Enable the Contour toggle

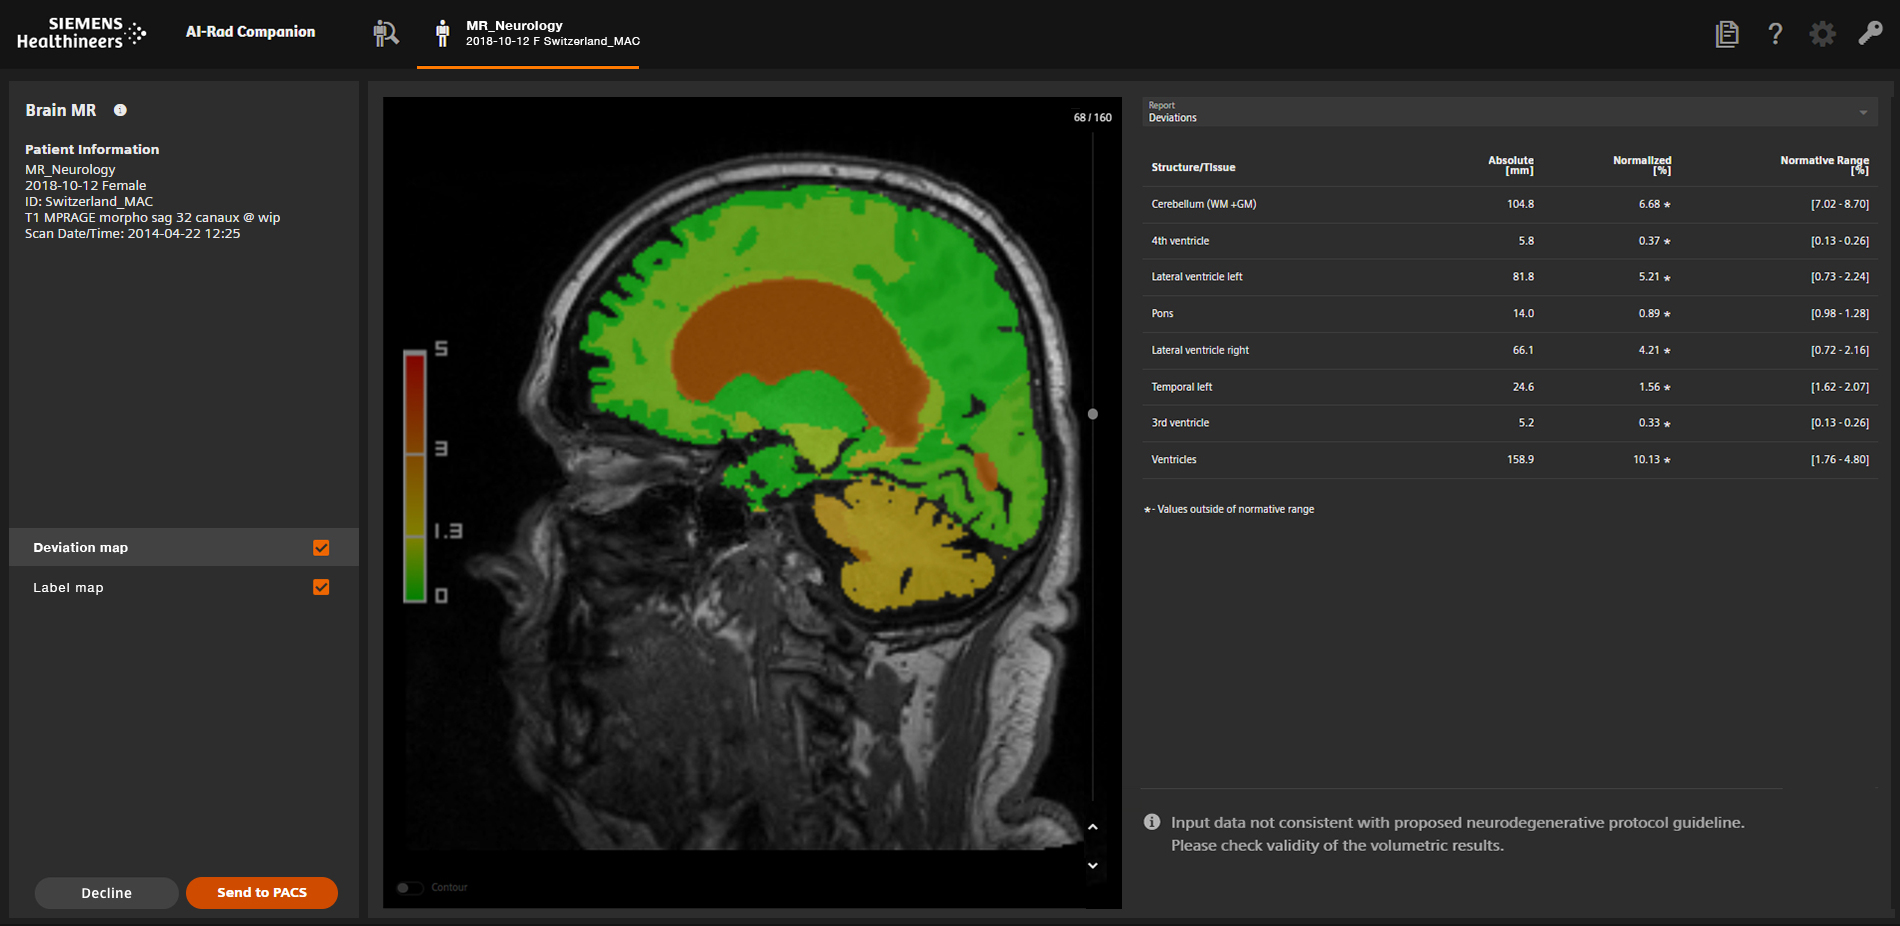tap(410, 887)
